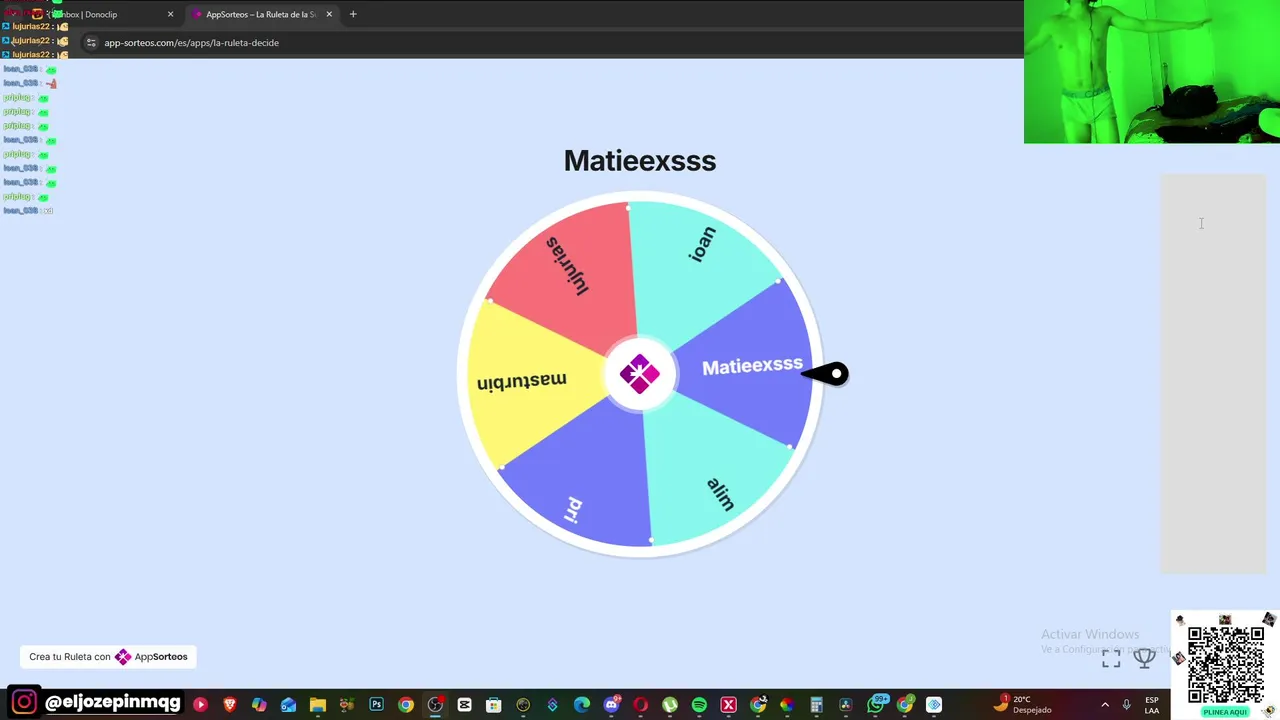The width and height of the screenshot is (1280, 720).
Task: Click the webcam overlay video
Action: coord(1152,72)
